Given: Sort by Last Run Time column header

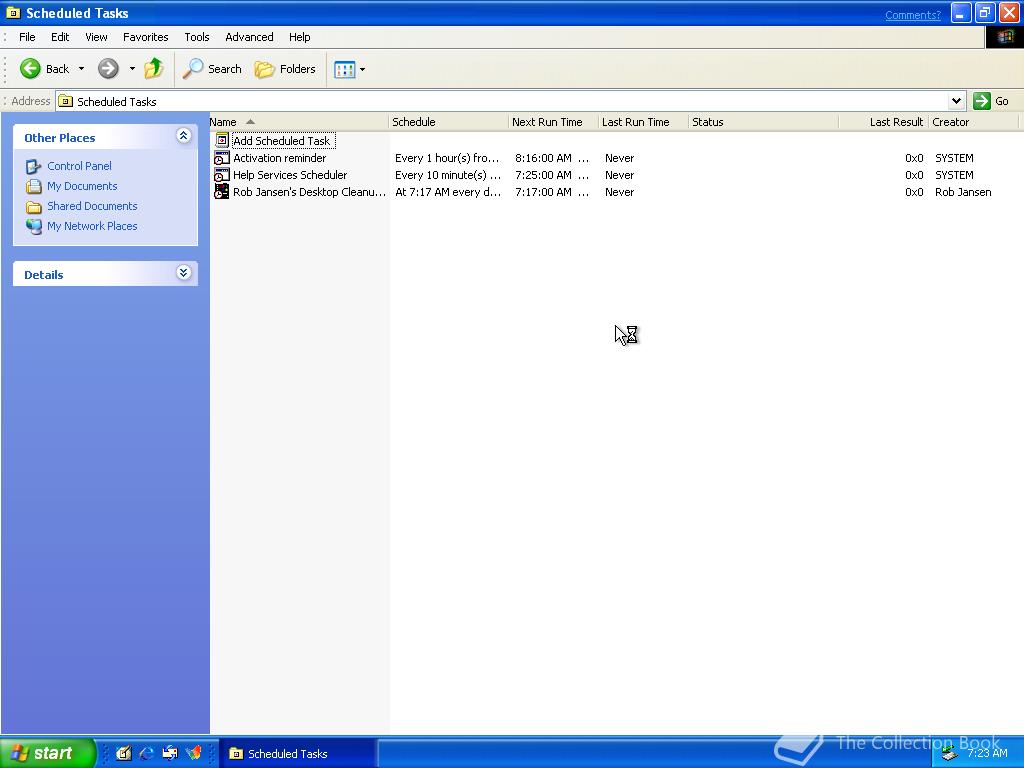Looking at the screenshot, I should [643, 122].
